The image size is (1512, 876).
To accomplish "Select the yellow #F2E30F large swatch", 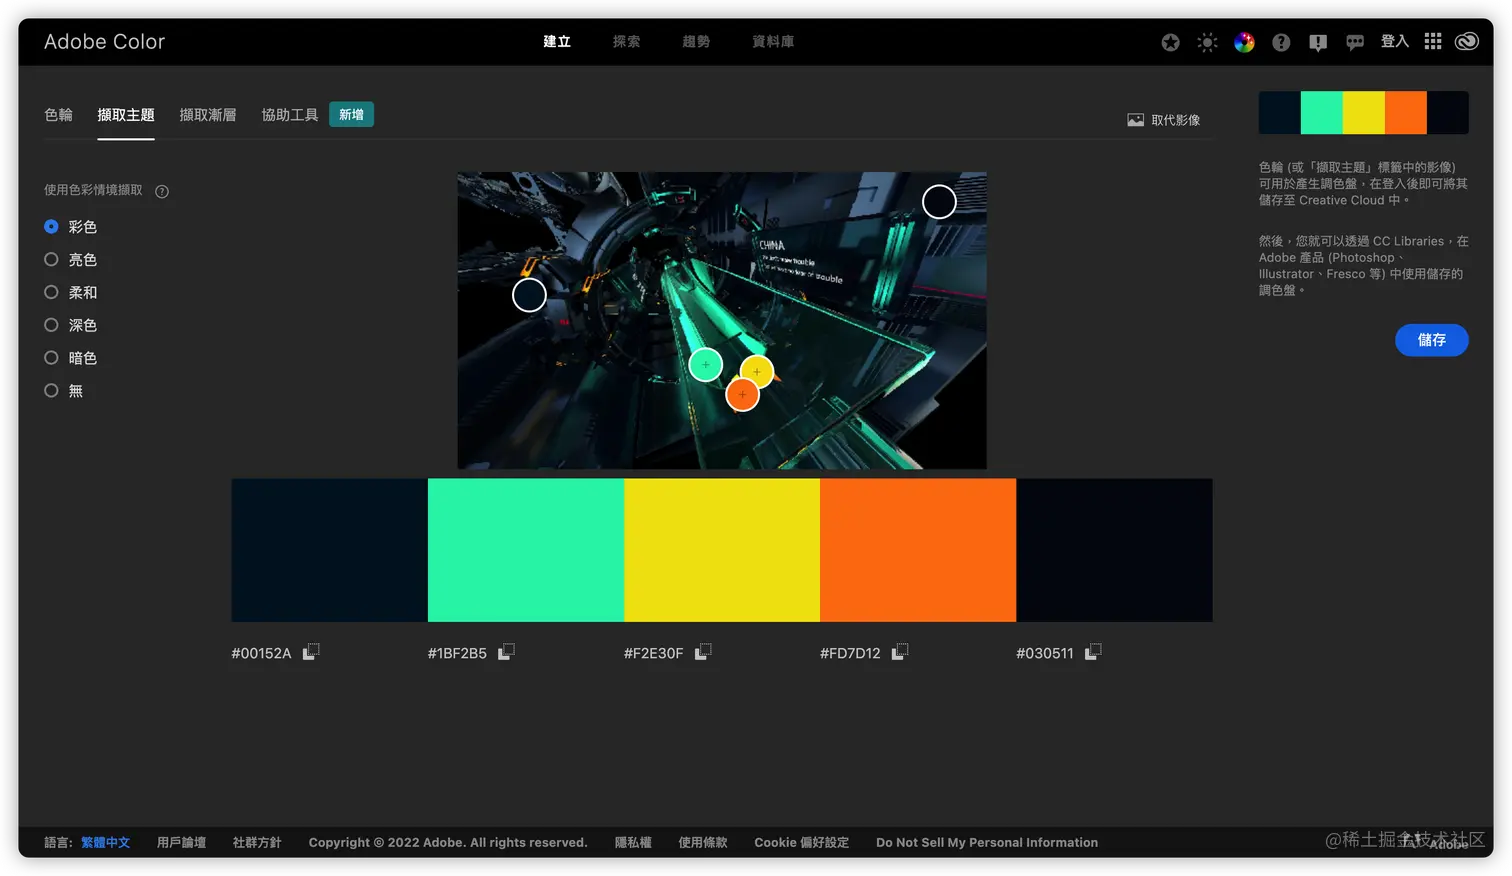I will [x=722, y=550].
